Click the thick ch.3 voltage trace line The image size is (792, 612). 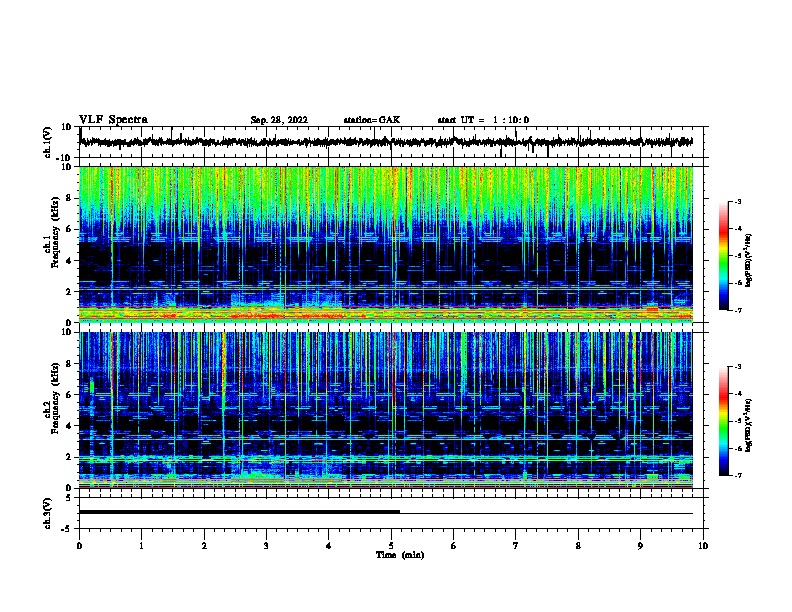click(x=239, y=512)
